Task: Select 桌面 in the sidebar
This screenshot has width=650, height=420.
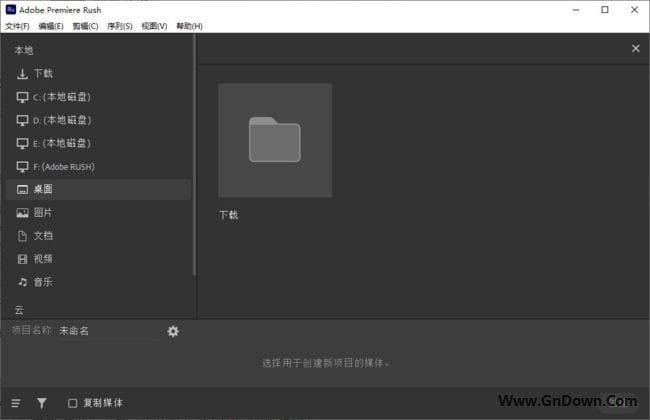Action: [99, 189]
